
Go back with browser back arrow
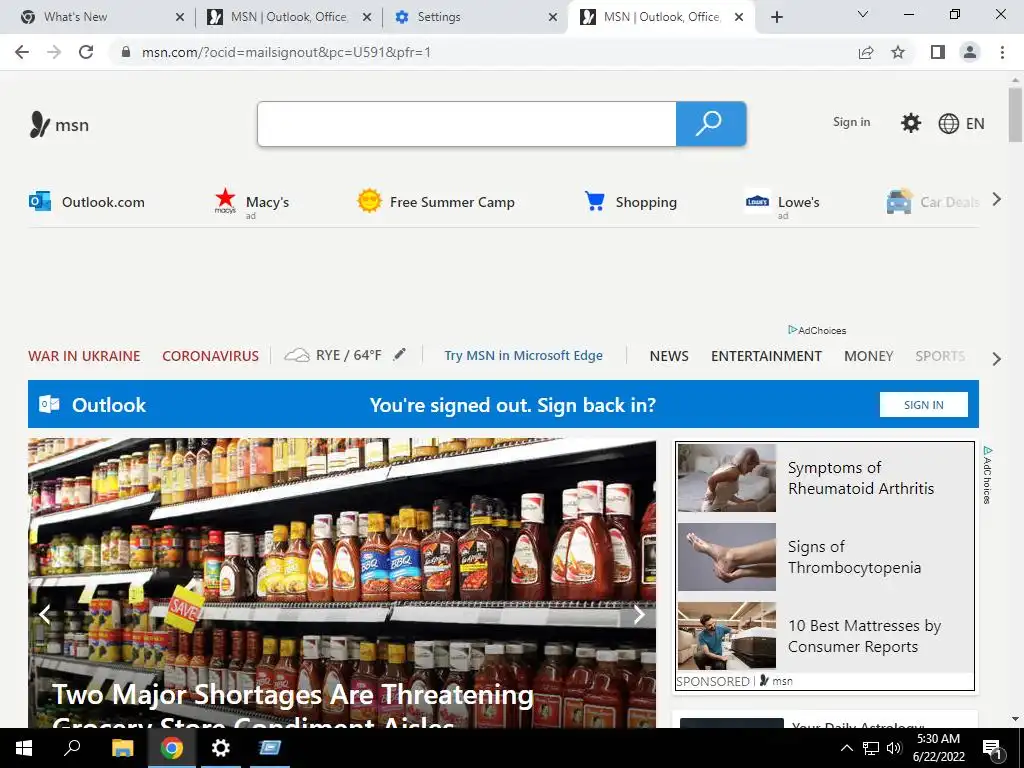click(22, 52)
